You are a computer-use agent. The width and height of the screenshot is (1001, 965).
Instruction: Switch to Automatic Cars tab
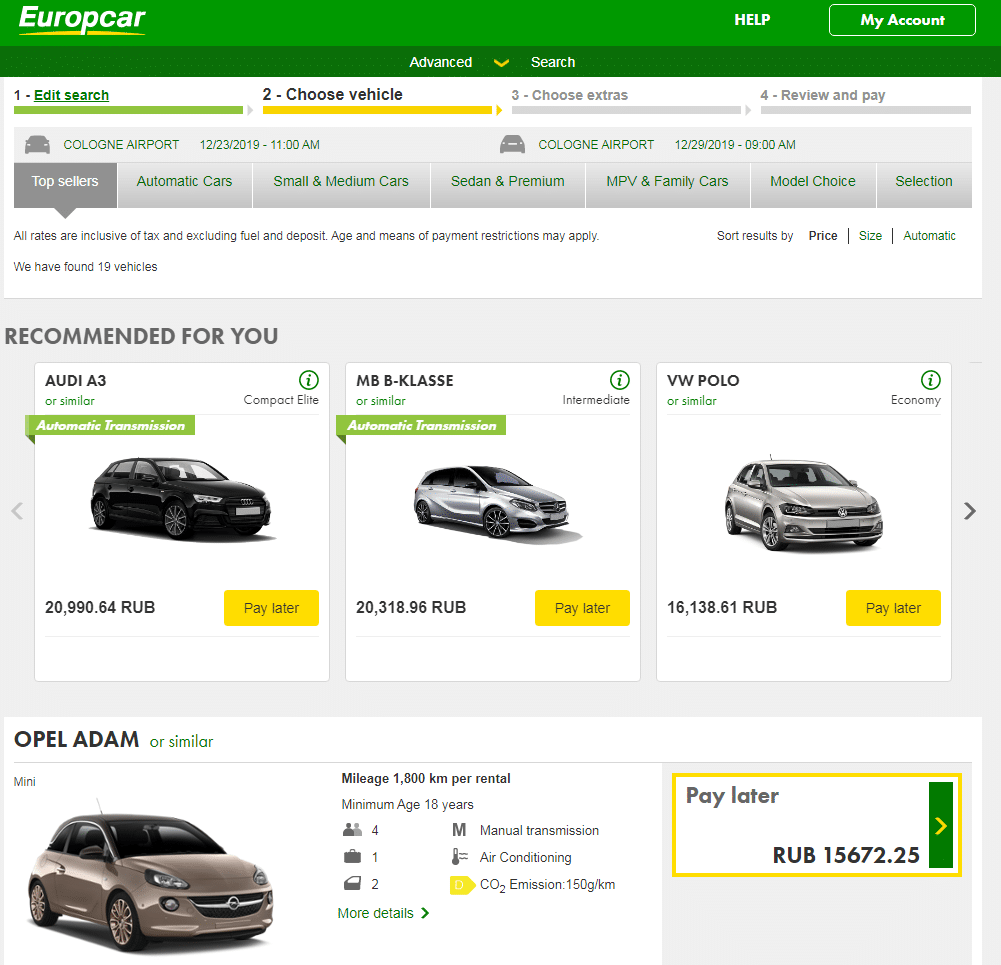pos(184,185)
